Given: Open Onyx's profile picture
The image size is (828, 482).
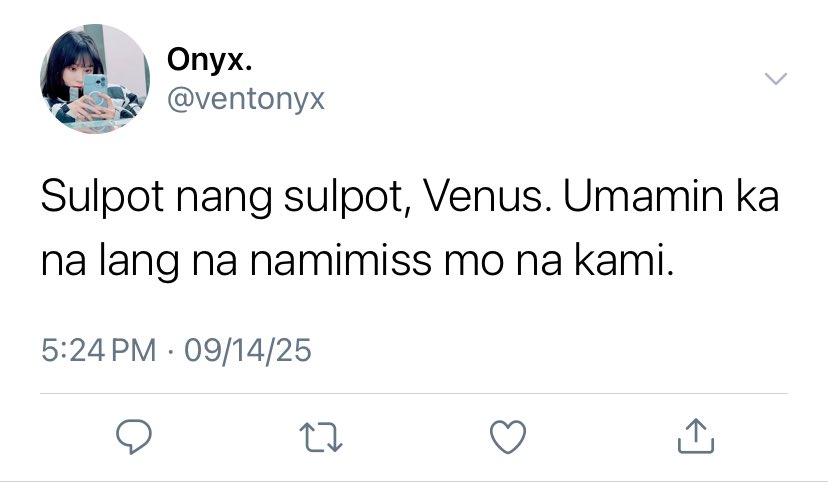Looking at the screenshot, I should pyautogui.click(x=95, y=79).
